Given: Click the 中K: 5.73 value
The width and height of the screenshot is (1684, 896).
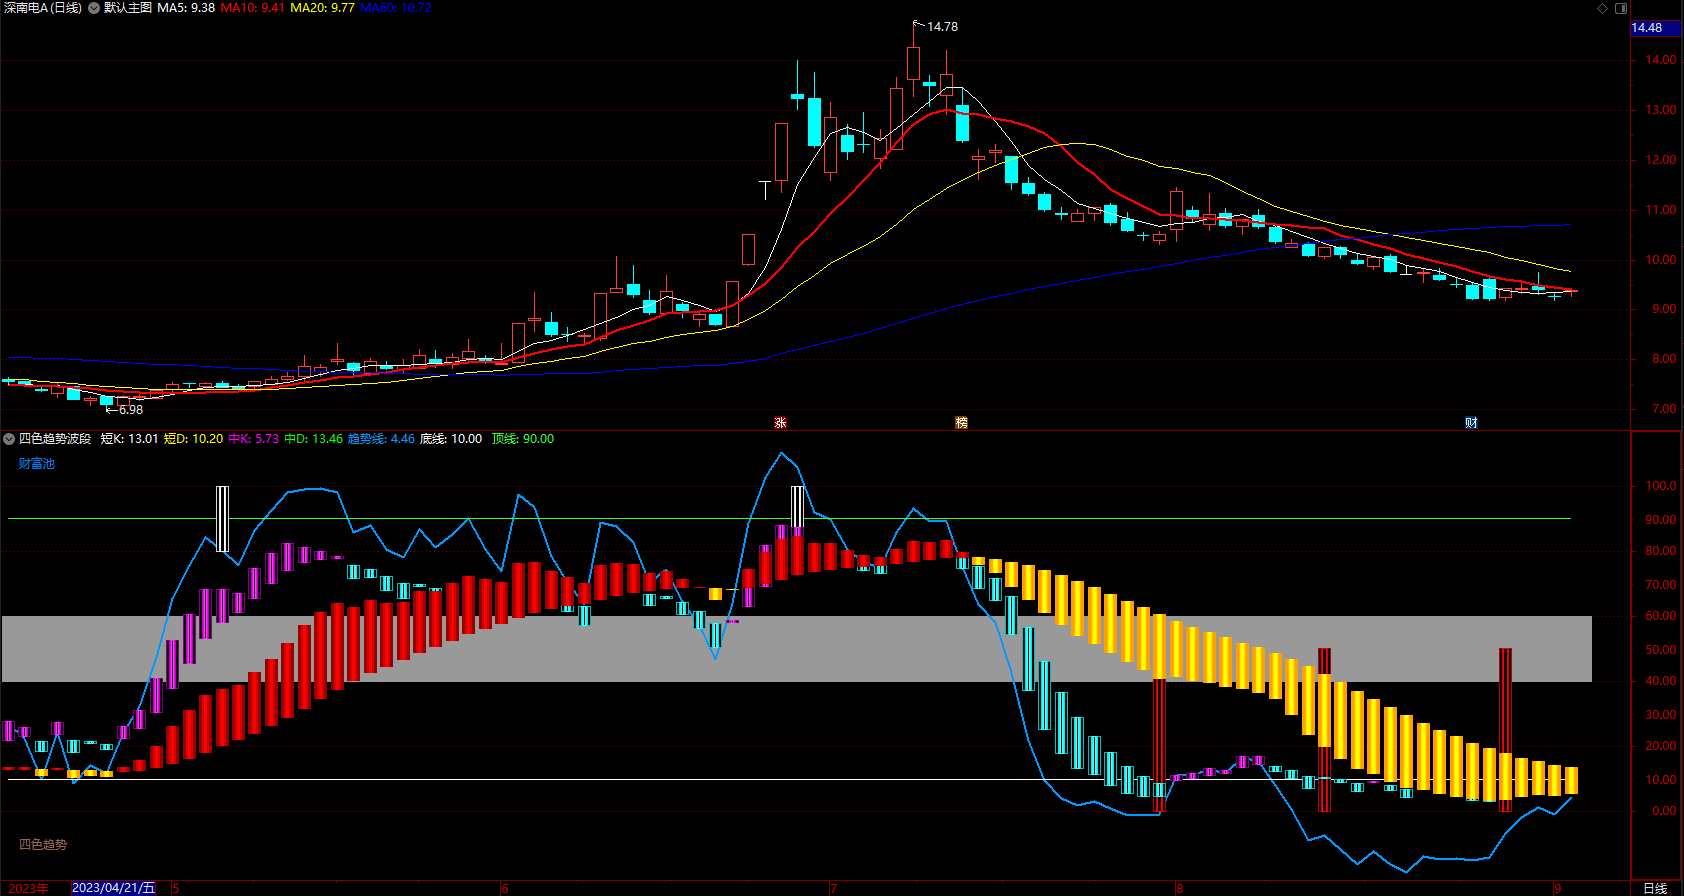Looking at the screenshot, I should click(x=253, y=439).
